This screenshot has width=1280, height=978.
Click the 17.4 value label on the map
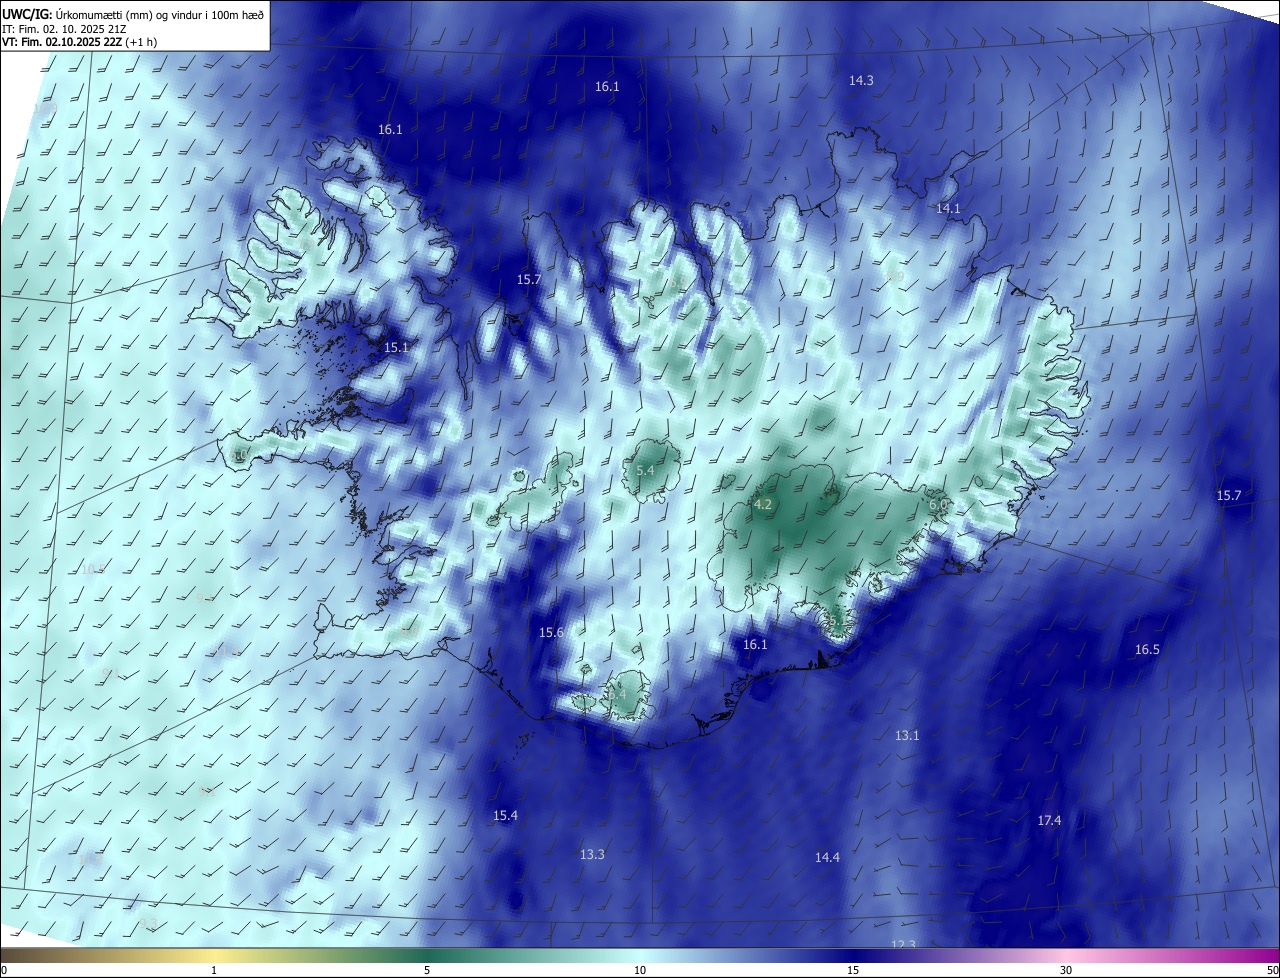1049,820
